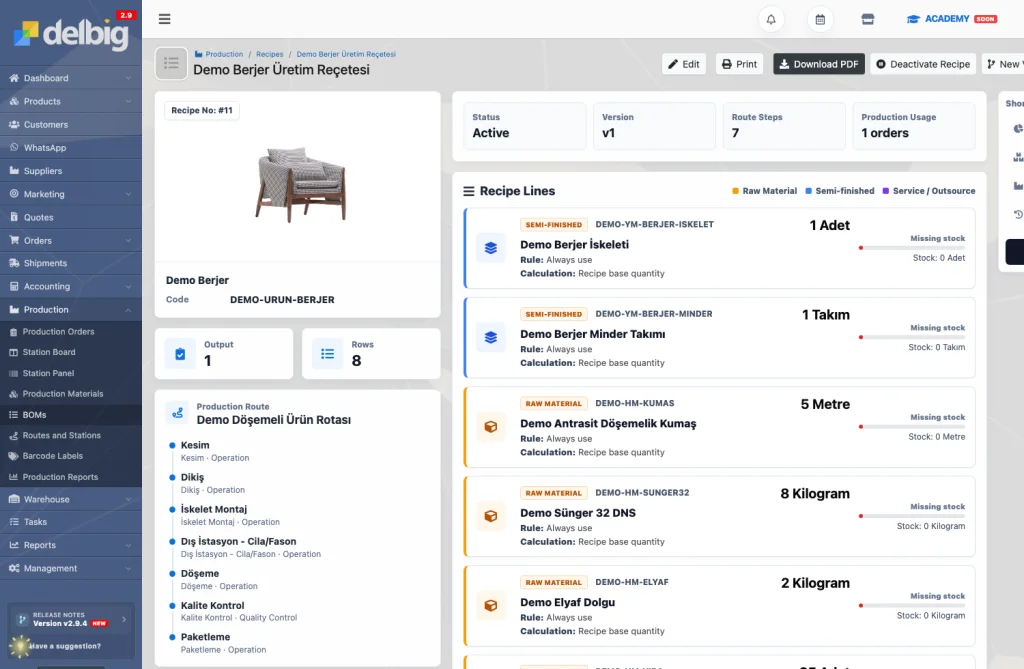Open the Demo Berjer armchair thumbnail
The width and height of the screenshot is (1024, 669).
(x=300, y=184)
